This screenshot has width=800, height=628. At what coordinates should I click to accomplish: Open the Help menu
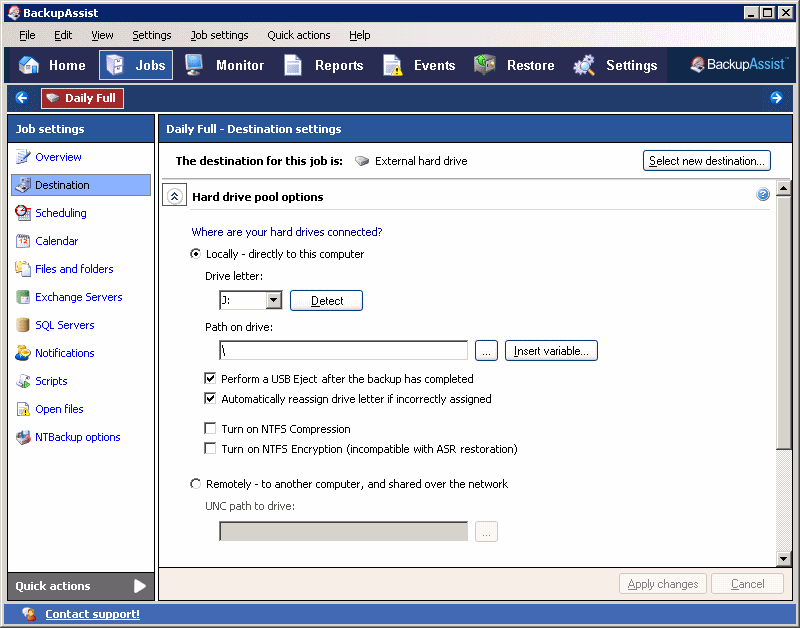click(x=360, y=35)
